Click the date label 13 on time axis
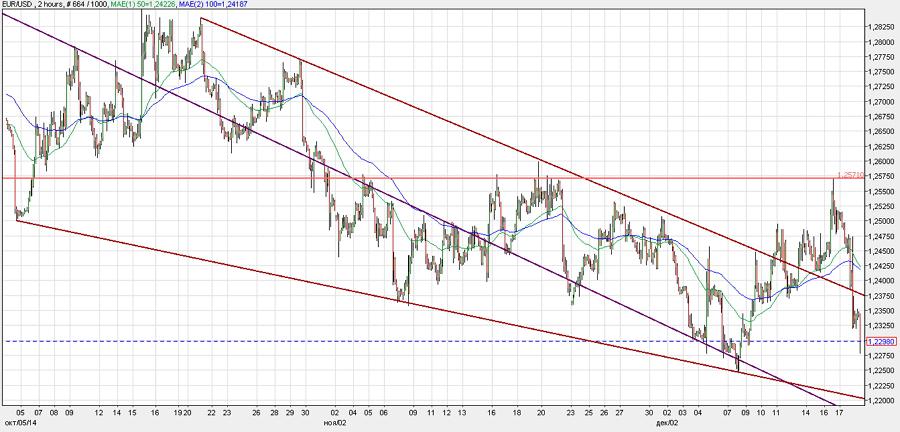The height and width of the screenshot is (432, 900). coord(462,412)
